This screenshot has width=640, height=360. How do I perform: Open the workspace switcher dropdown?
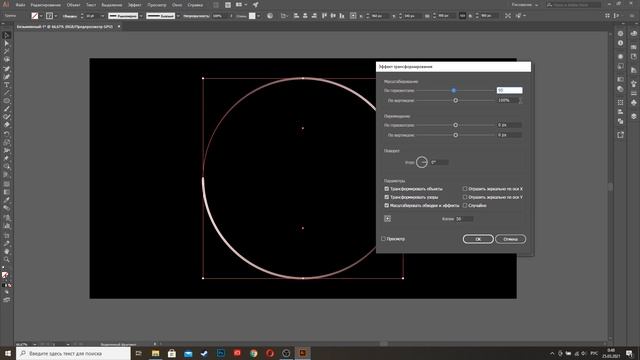[x=525, y=5]
